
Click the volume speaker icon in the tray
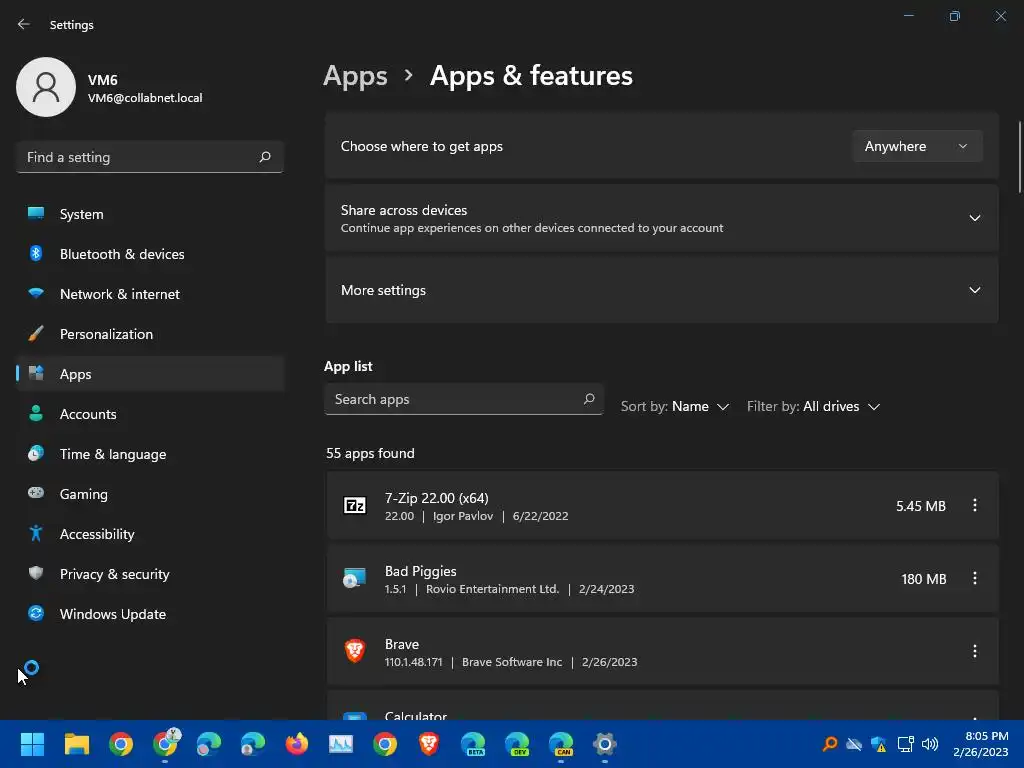pyautogui.click(x=930, y=744)
